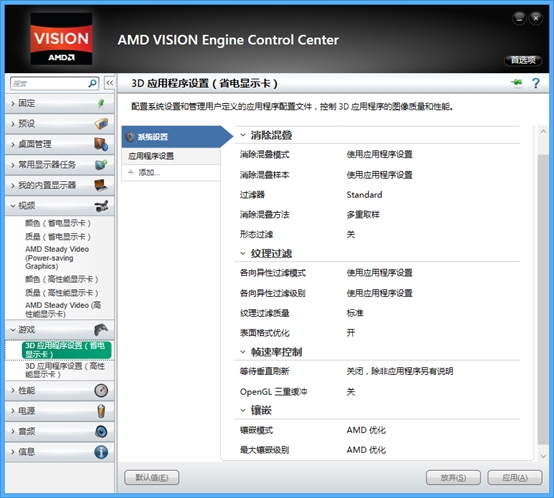Viewport: 554px width, 498px height.
Task: Click the search magnifier icon
Action: [93, 83]
